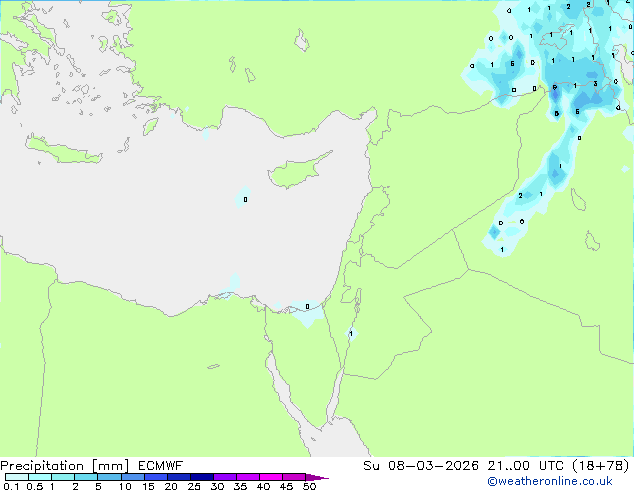Image resolution: width=634 pixels, height=490 pixels.
Task: Click the 20 to 25 mm legend swatch
Action: coord(178,477)
